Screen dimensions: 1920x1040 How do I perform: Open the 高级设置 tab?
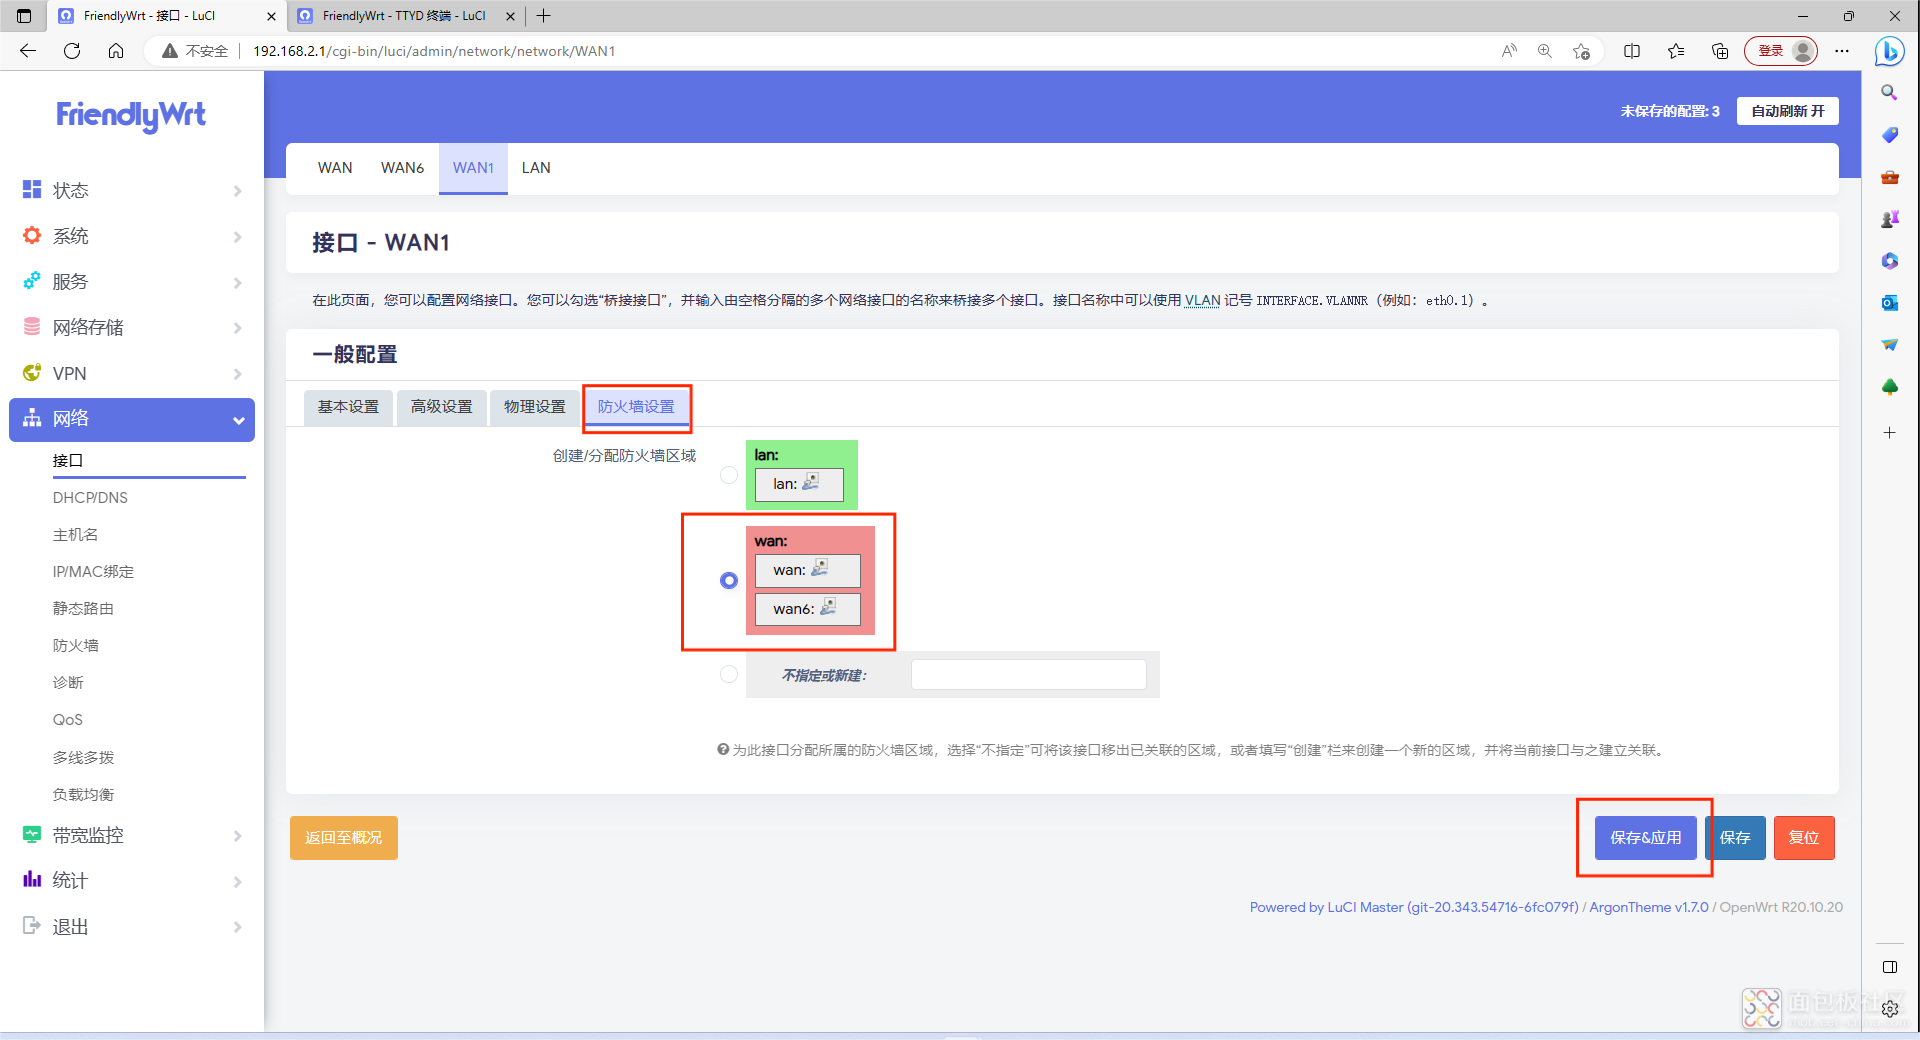click(x=441, y=407)
